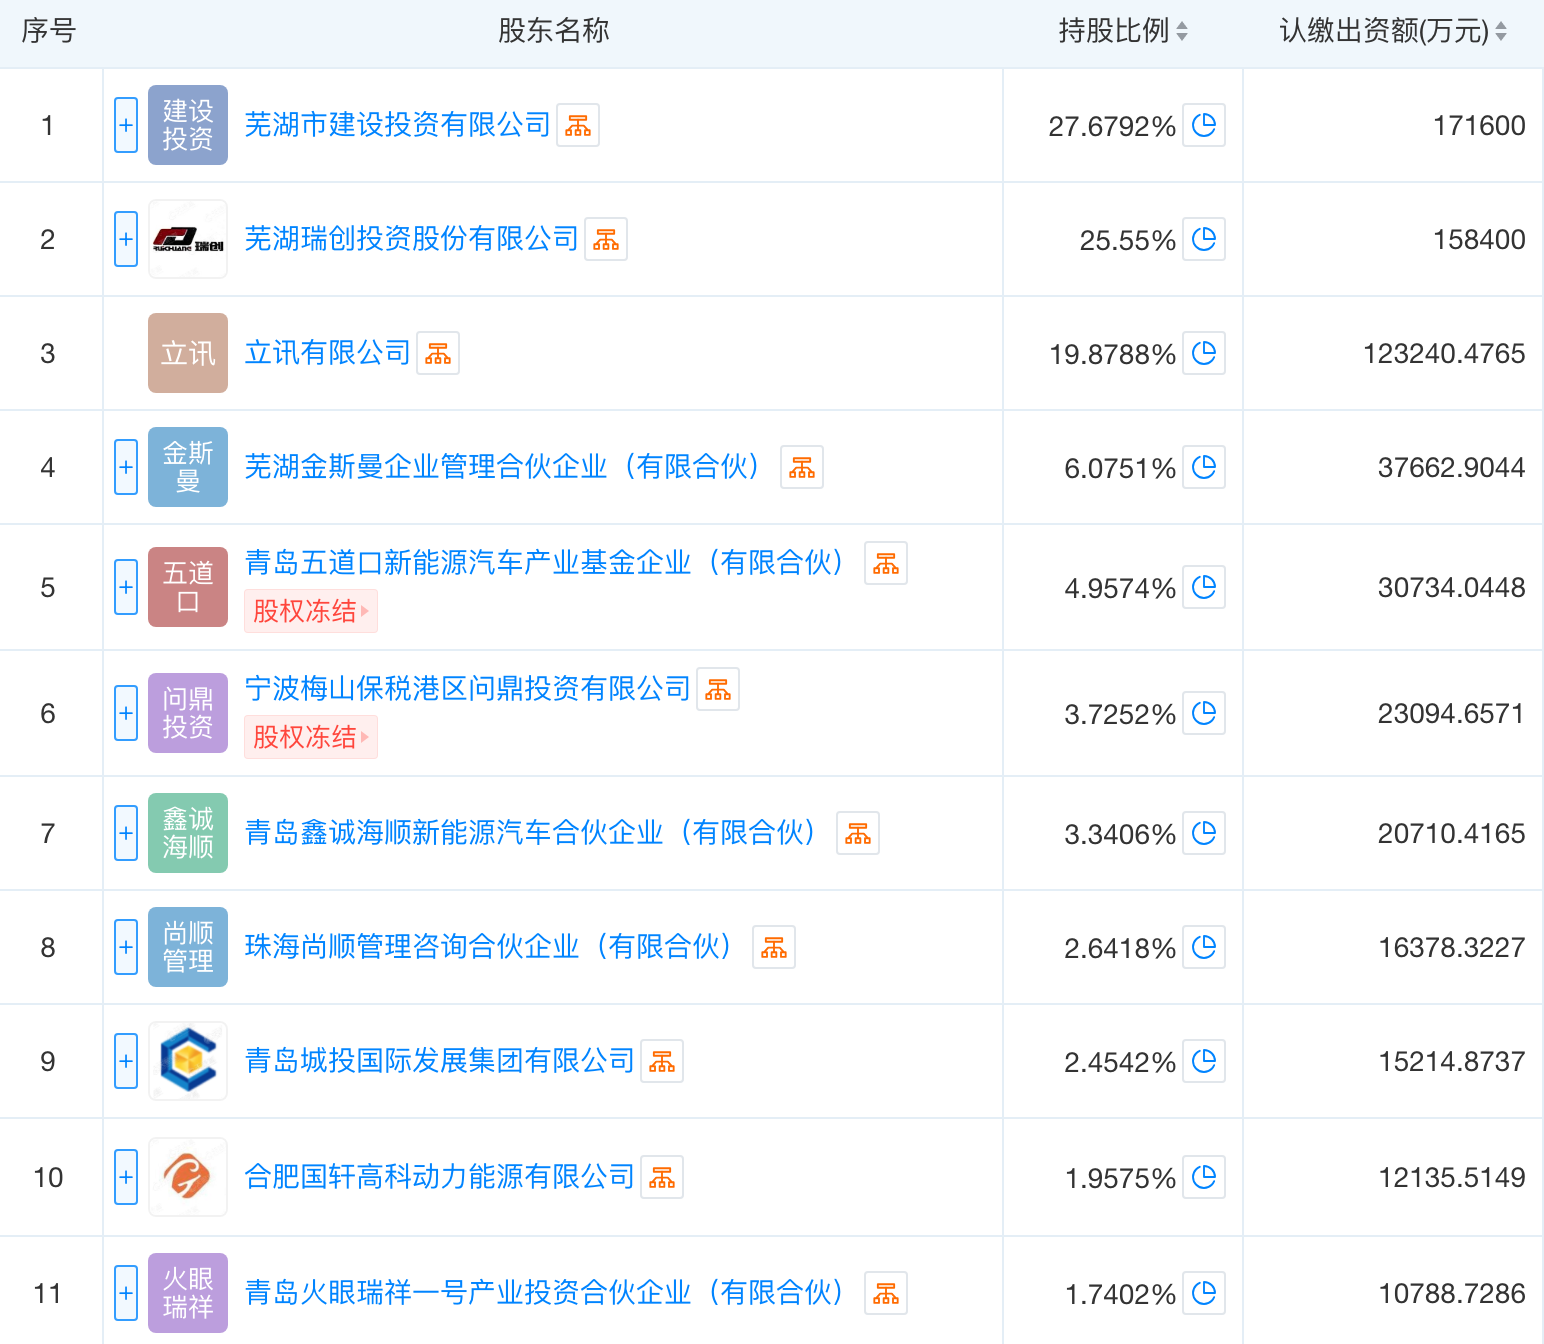Select the amount 171600
1544x1344 pixels.
point(1480,126)
